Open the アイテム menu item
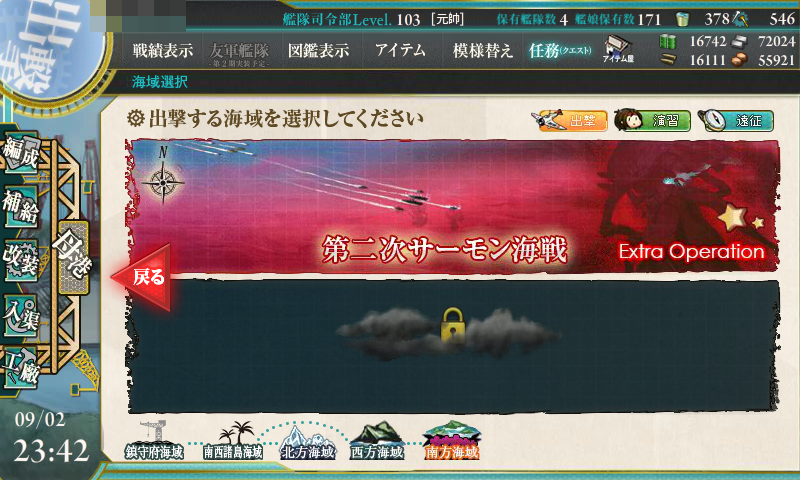 [401, 50]
